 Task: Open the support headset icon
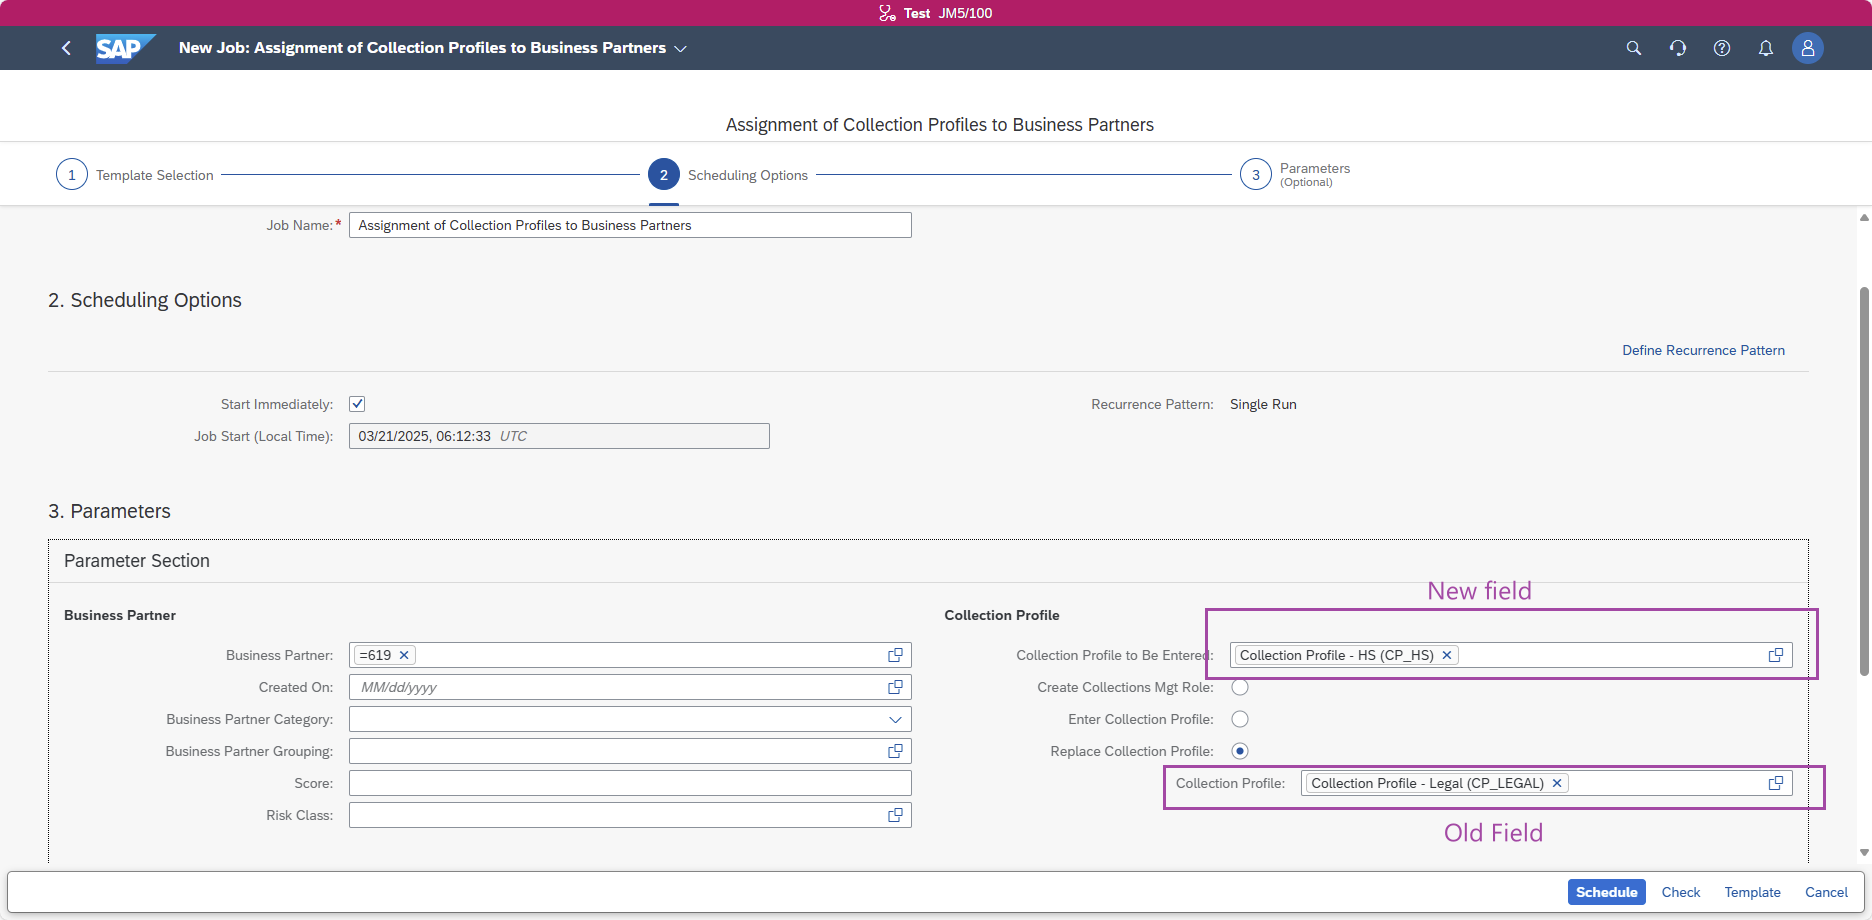[1678, 48]
